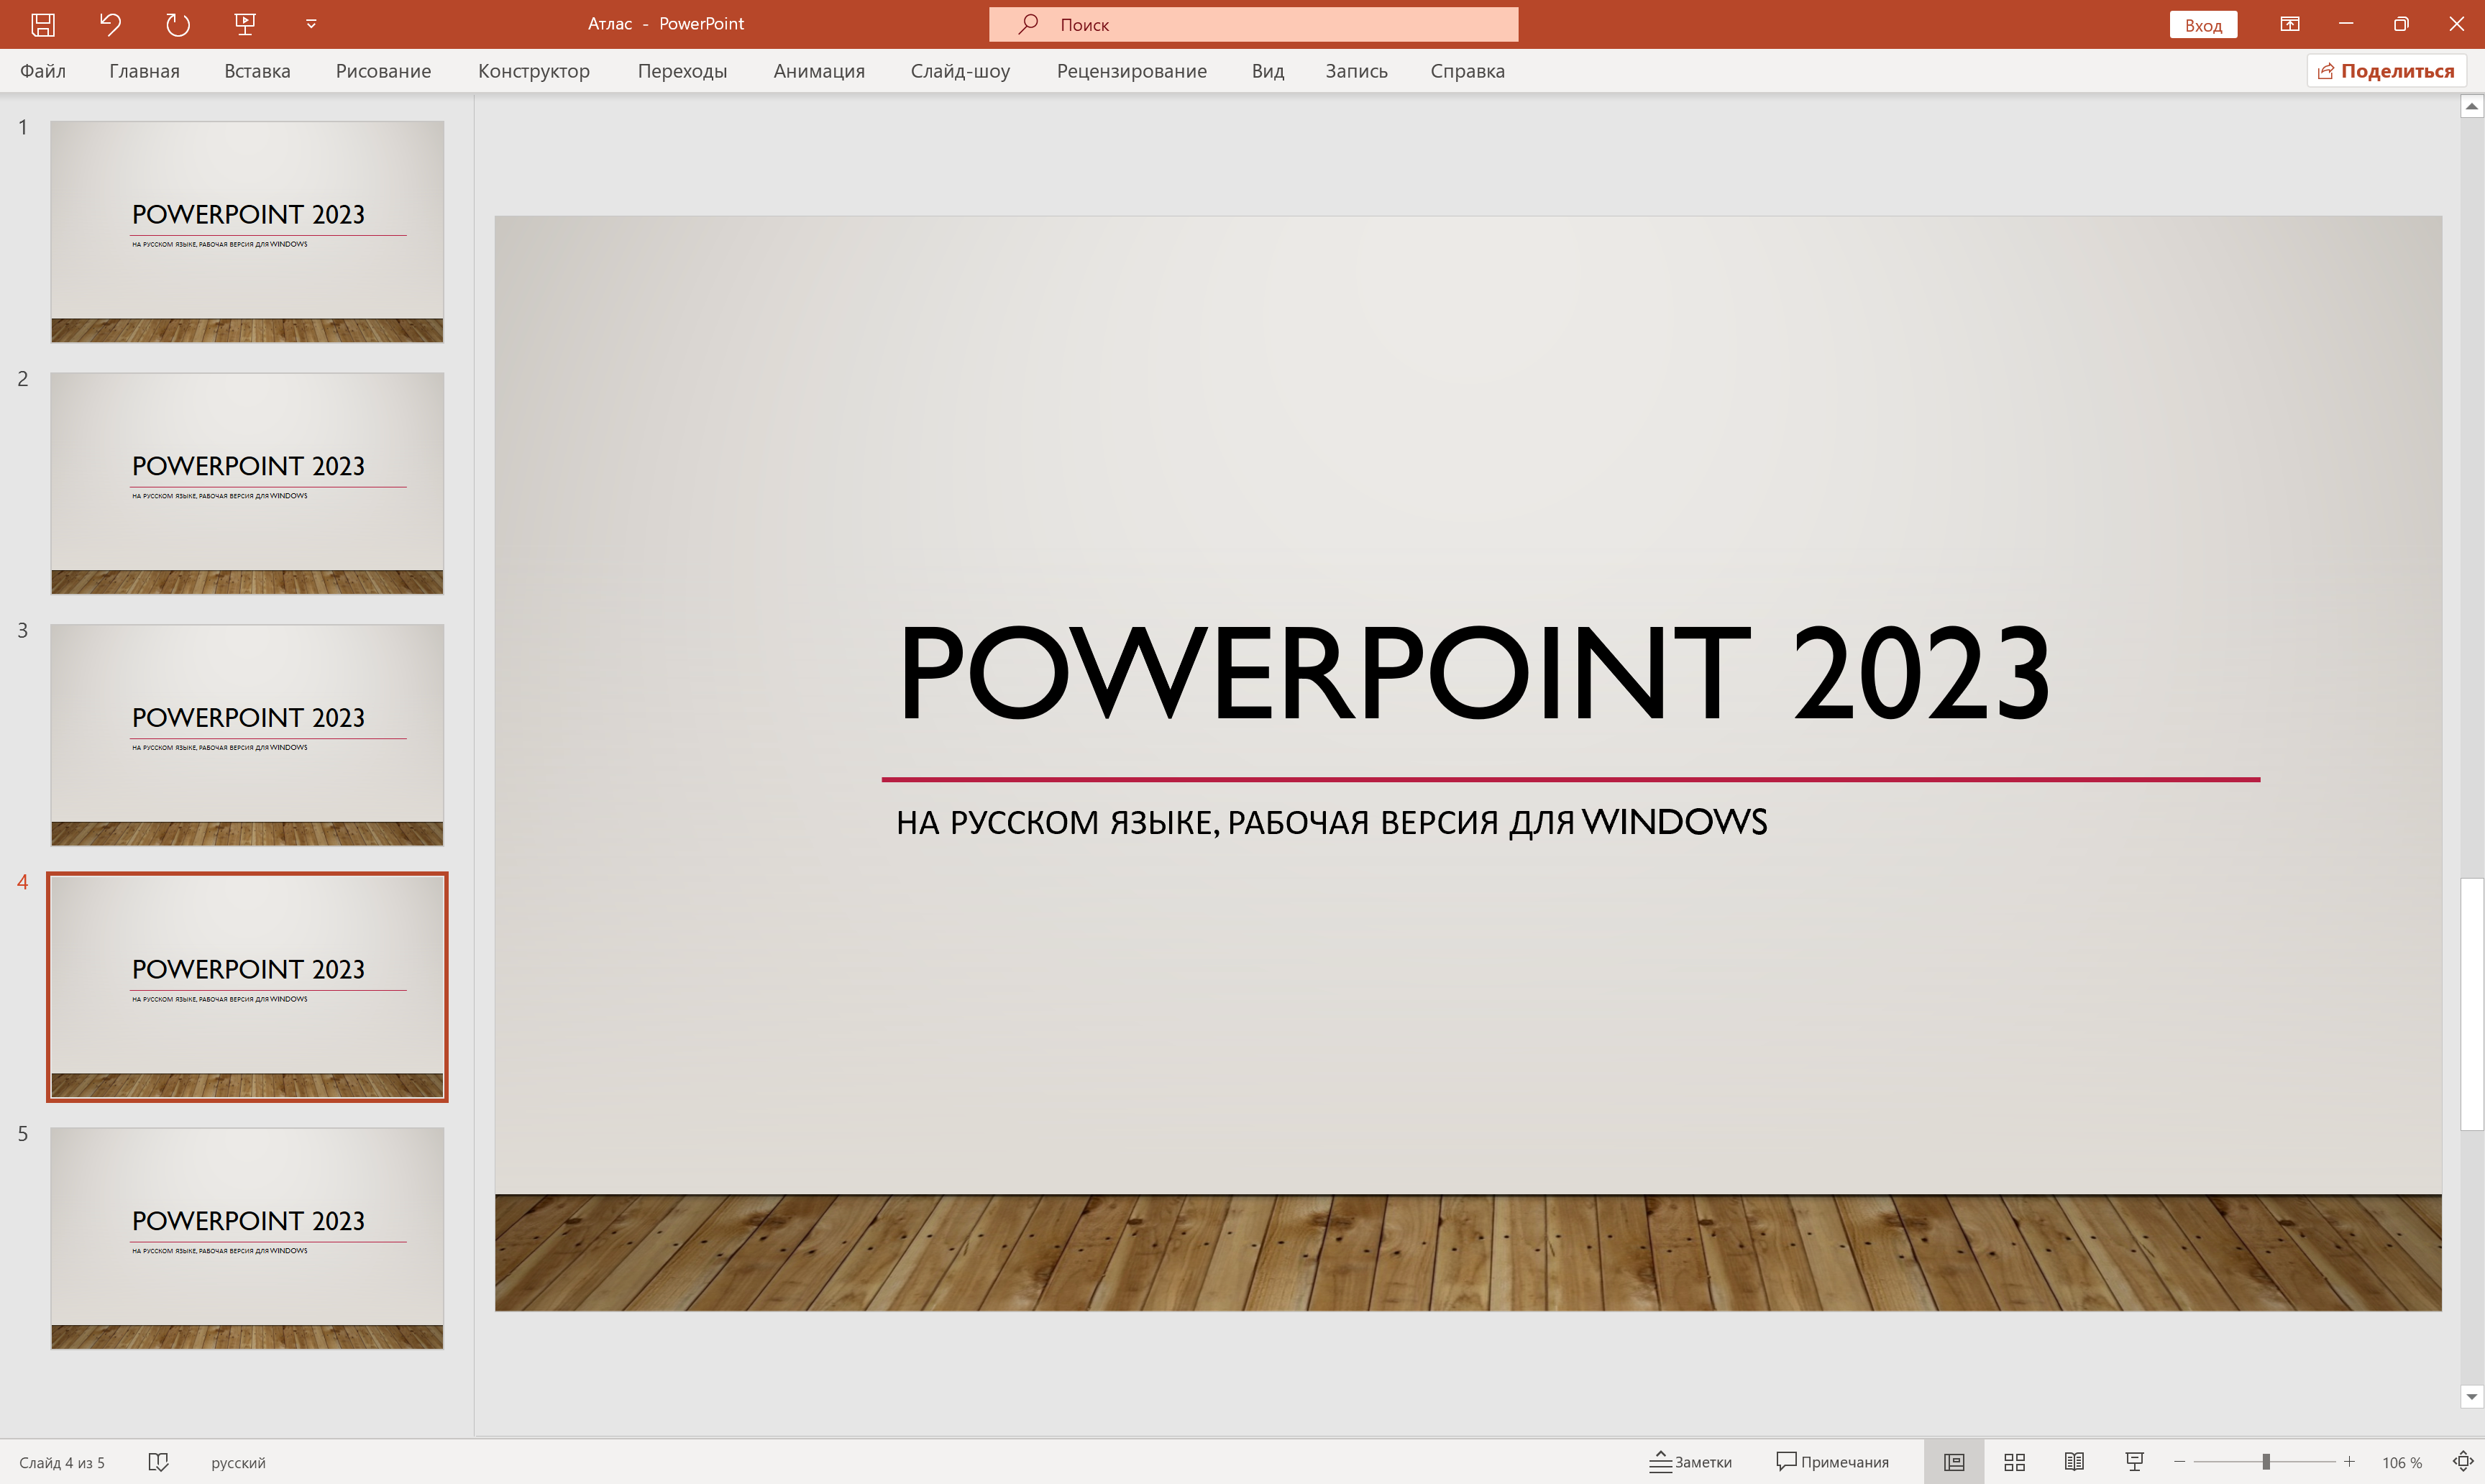Open ribbon display options
The width and height of the screenshot is (2485, 1484).
2289,24
